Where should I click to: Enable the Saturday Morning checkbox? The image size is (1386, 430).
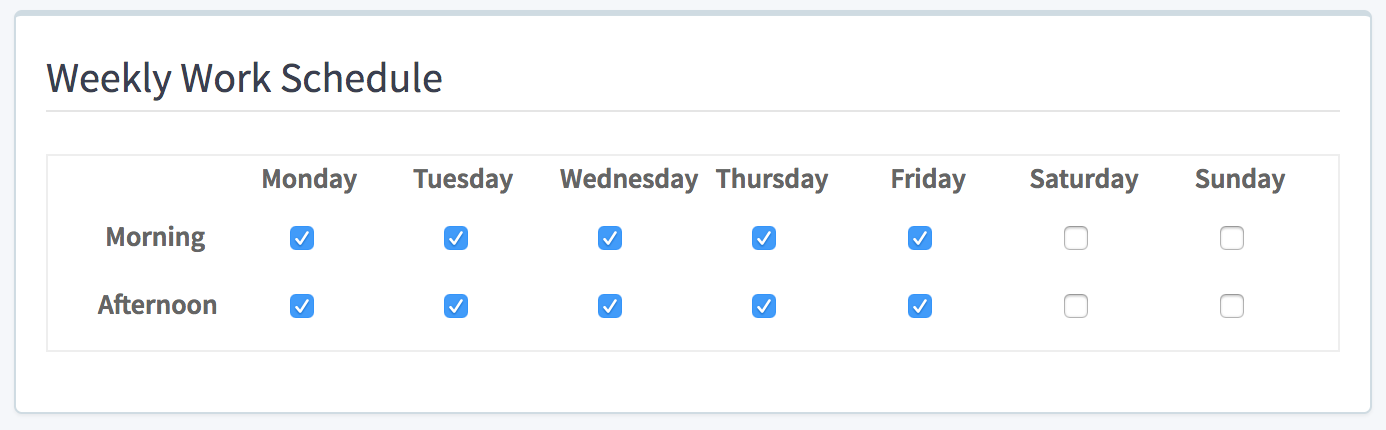point(1076,238)
